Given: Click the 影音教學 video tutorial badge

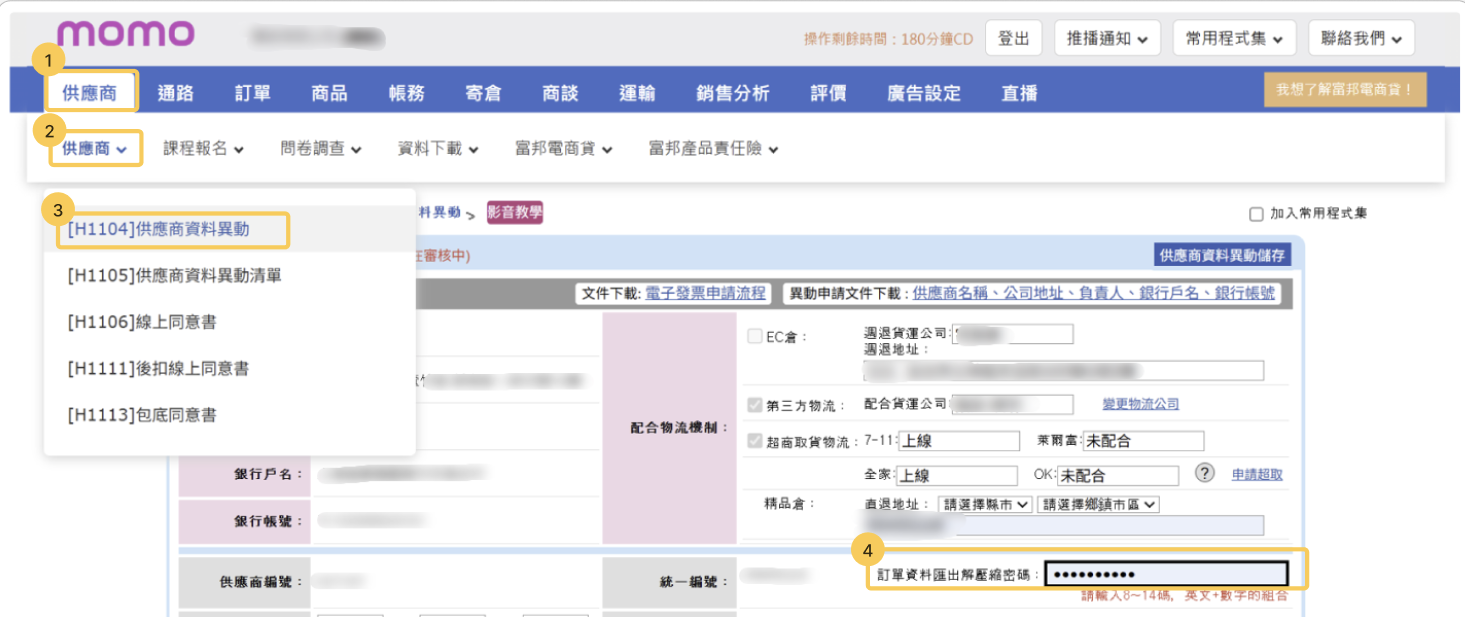Looking at the screenshot, I should pyautogui.click(x=515, y=212).
